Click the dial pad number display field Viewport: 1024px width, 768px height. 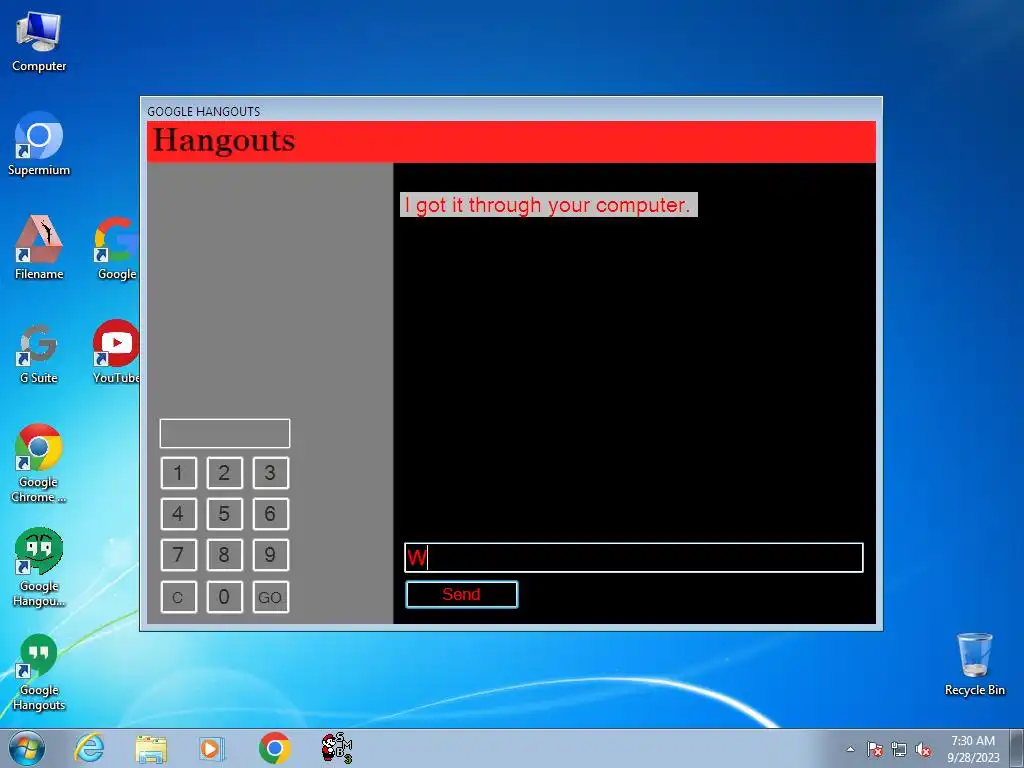tap(225, 434)
